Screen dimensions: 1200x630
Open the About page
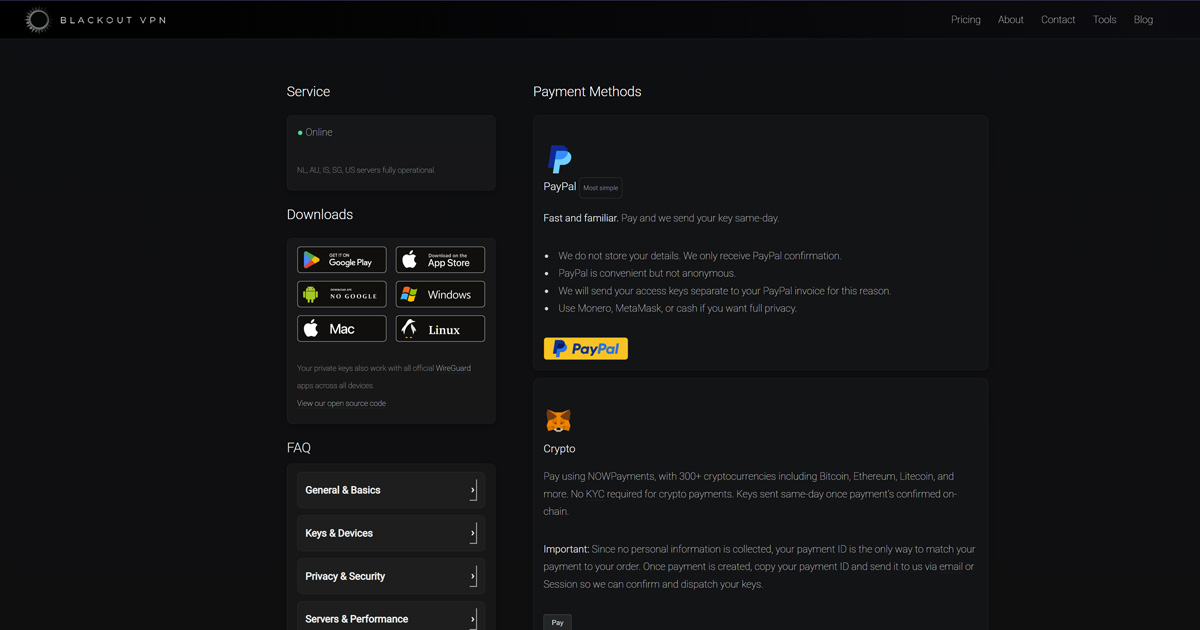coord(1011,20)
